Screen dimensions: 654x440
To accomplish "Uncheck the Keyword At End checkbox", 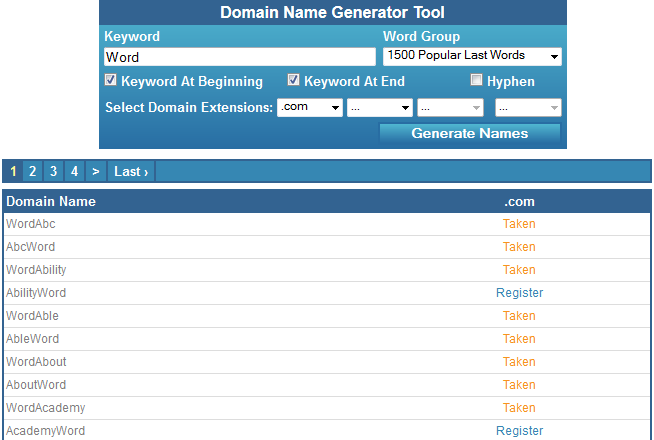I will [293, 80].
